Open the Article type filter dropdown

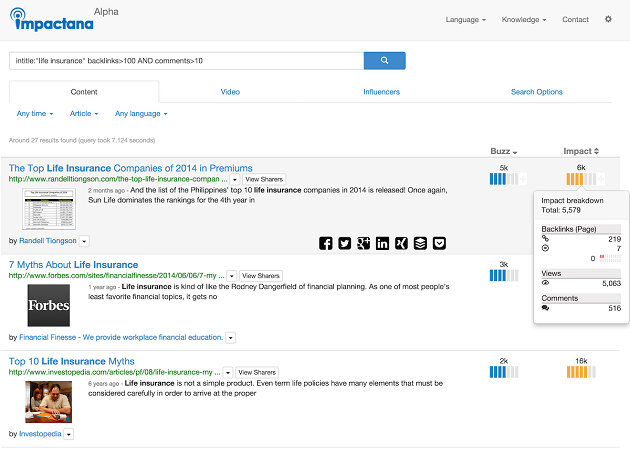point(84,114)
